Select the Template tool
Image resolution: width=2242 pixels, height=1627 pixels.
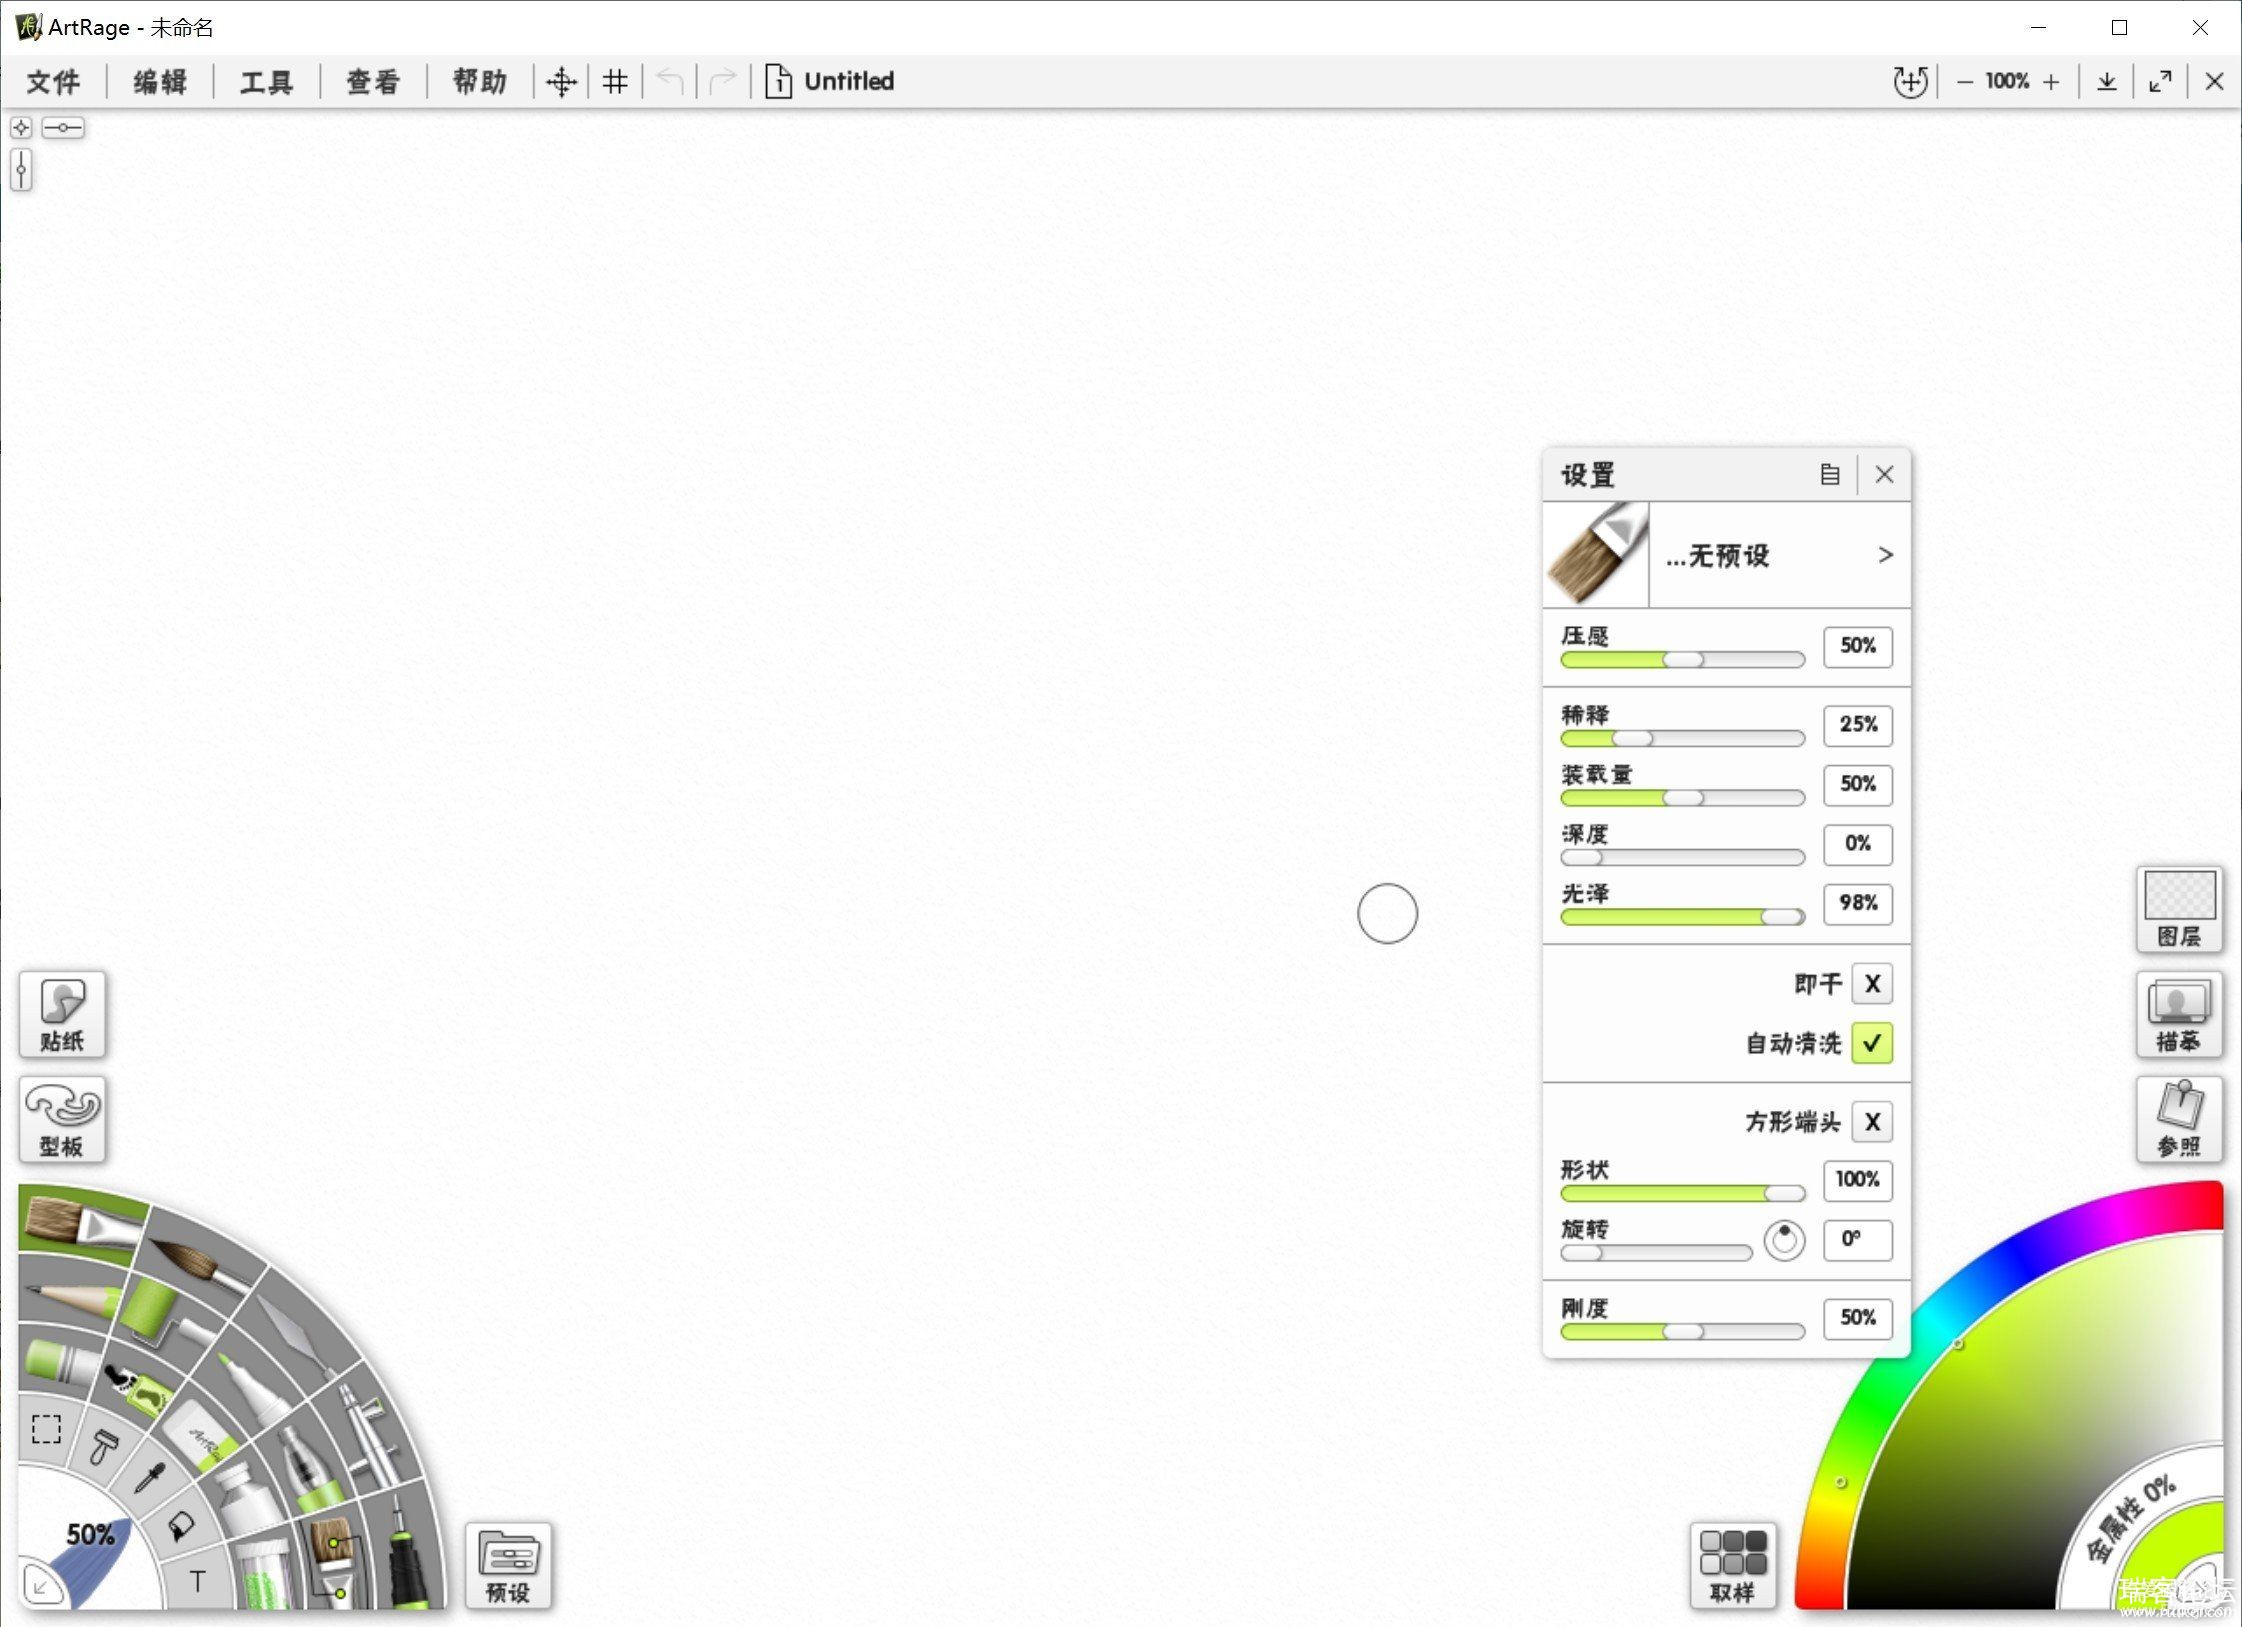click(x=64, y=1115)
